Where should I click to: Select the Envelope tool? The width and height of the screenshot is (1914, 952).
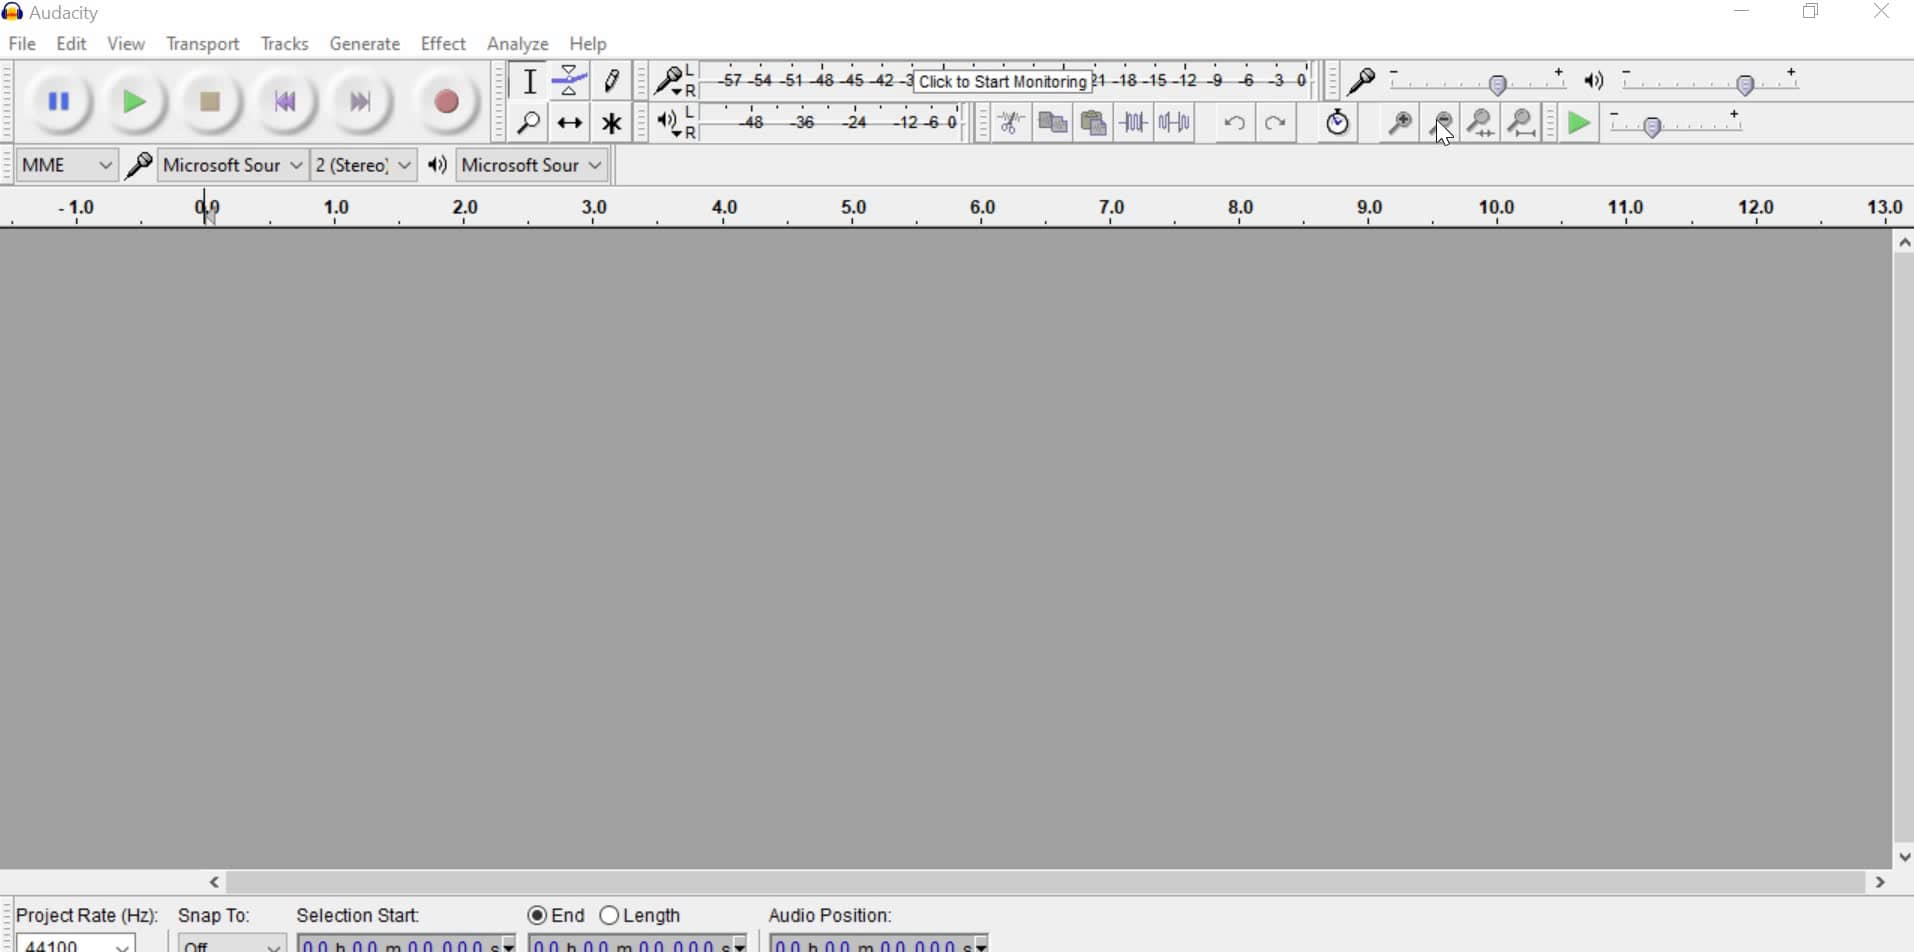point(569,80)
